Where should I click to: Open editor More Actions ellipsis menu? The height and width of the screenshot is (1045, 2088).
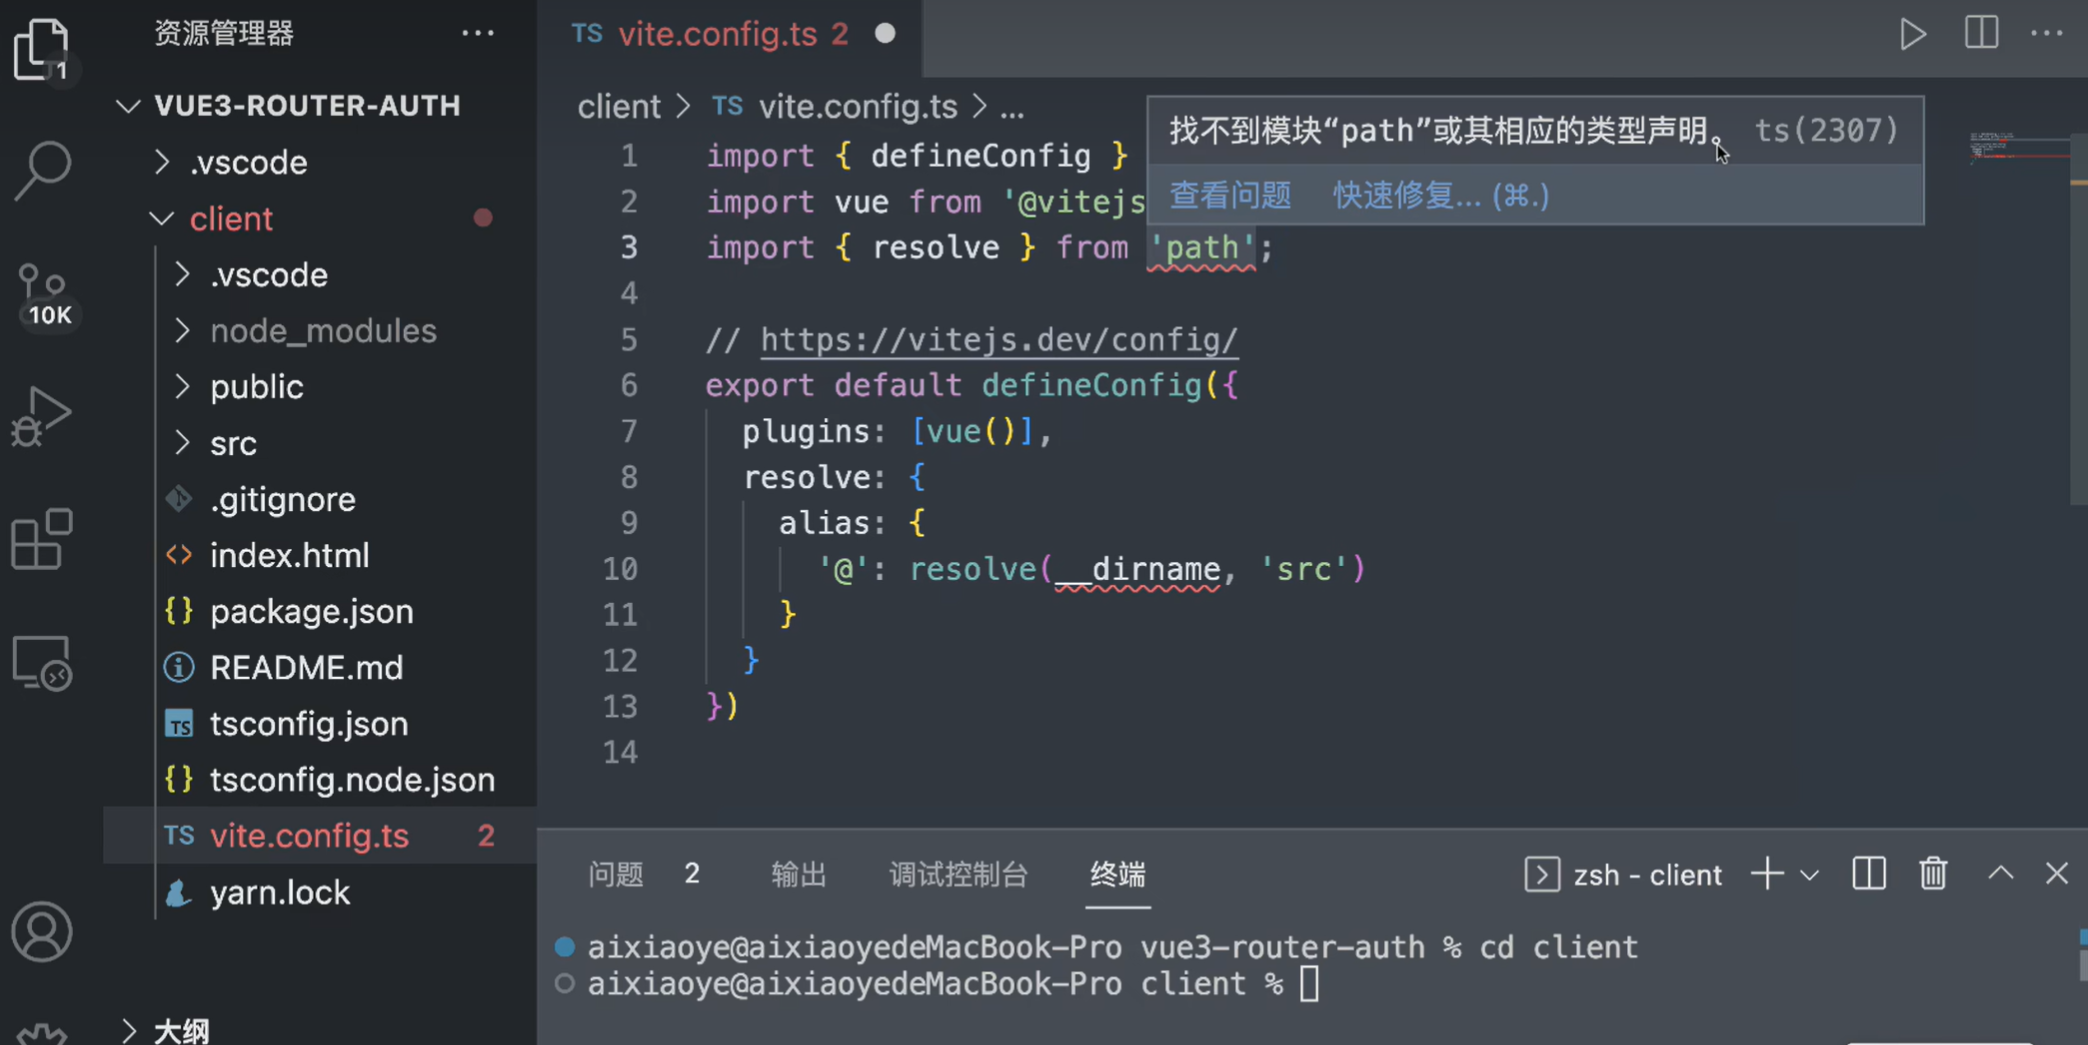(x=2047, y=33)
